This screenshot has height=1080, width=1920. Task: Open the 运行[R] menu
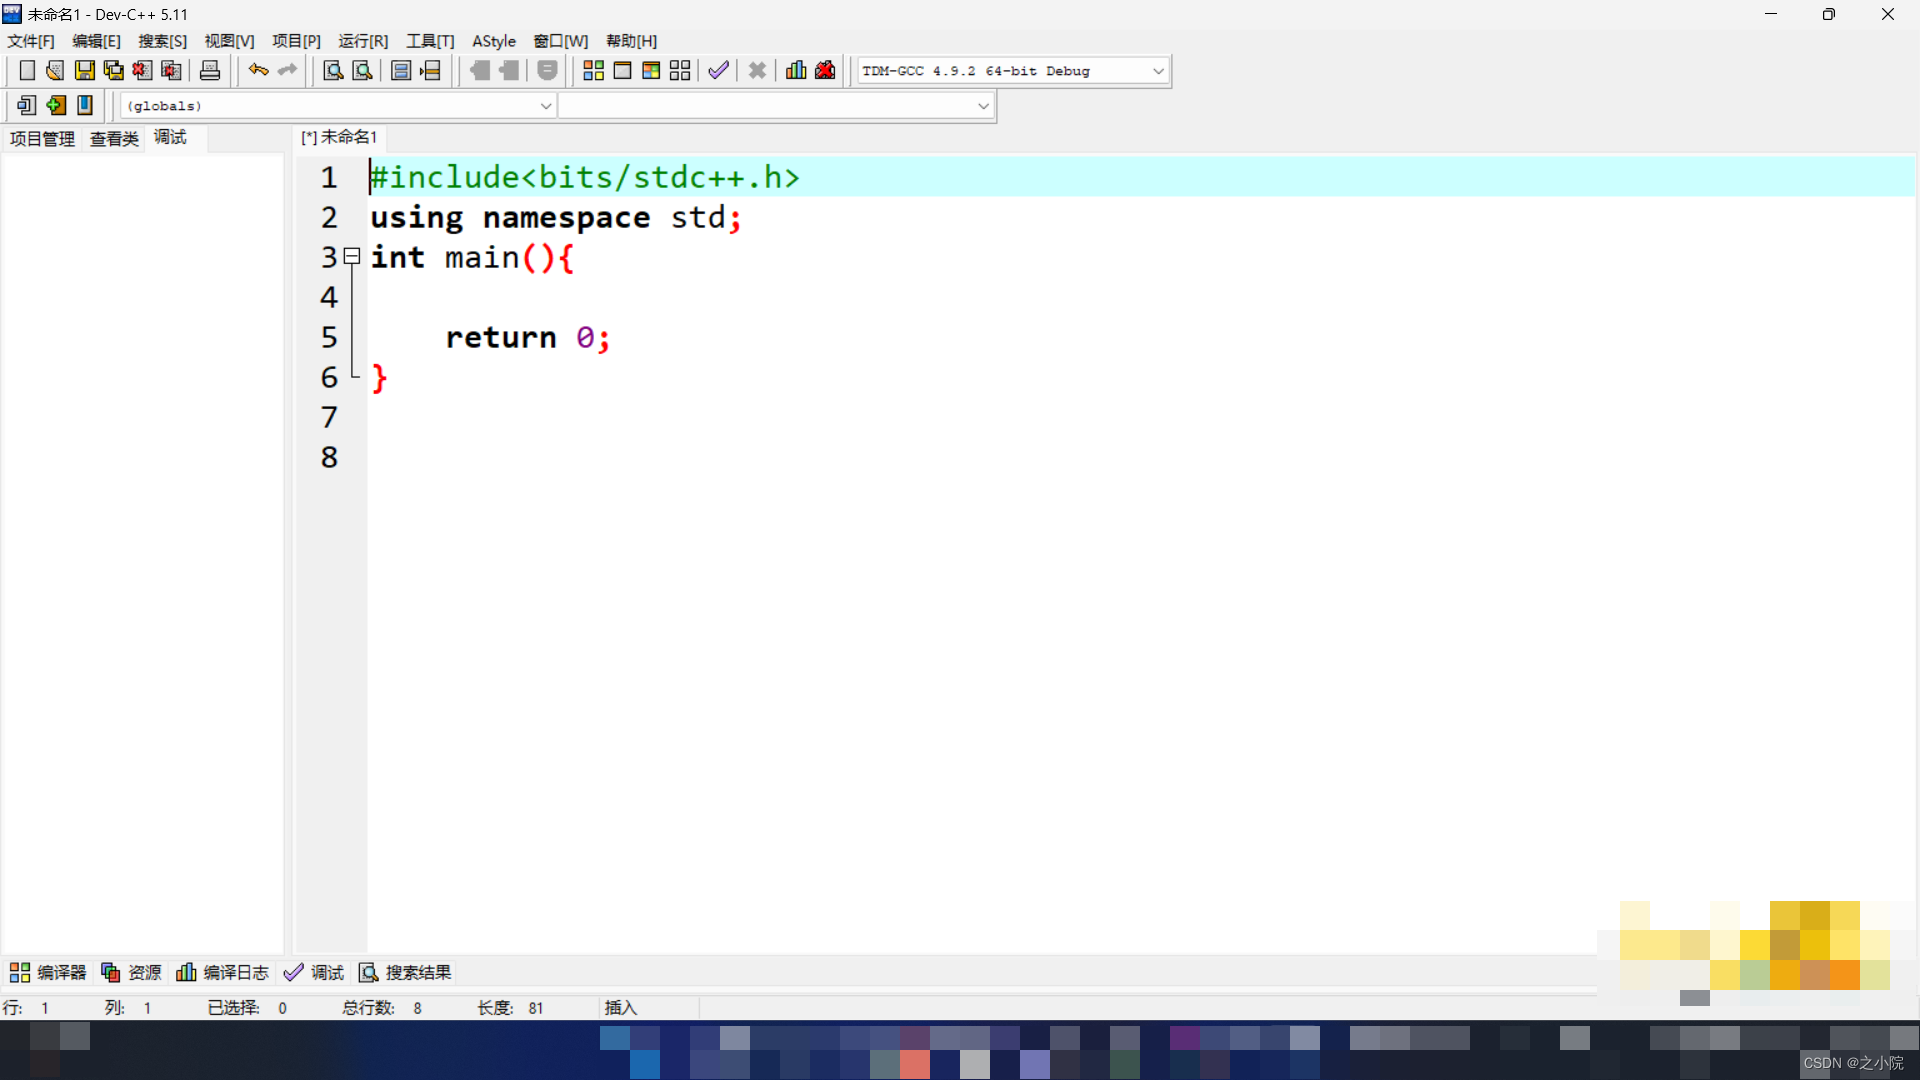(x=362, y=41)
